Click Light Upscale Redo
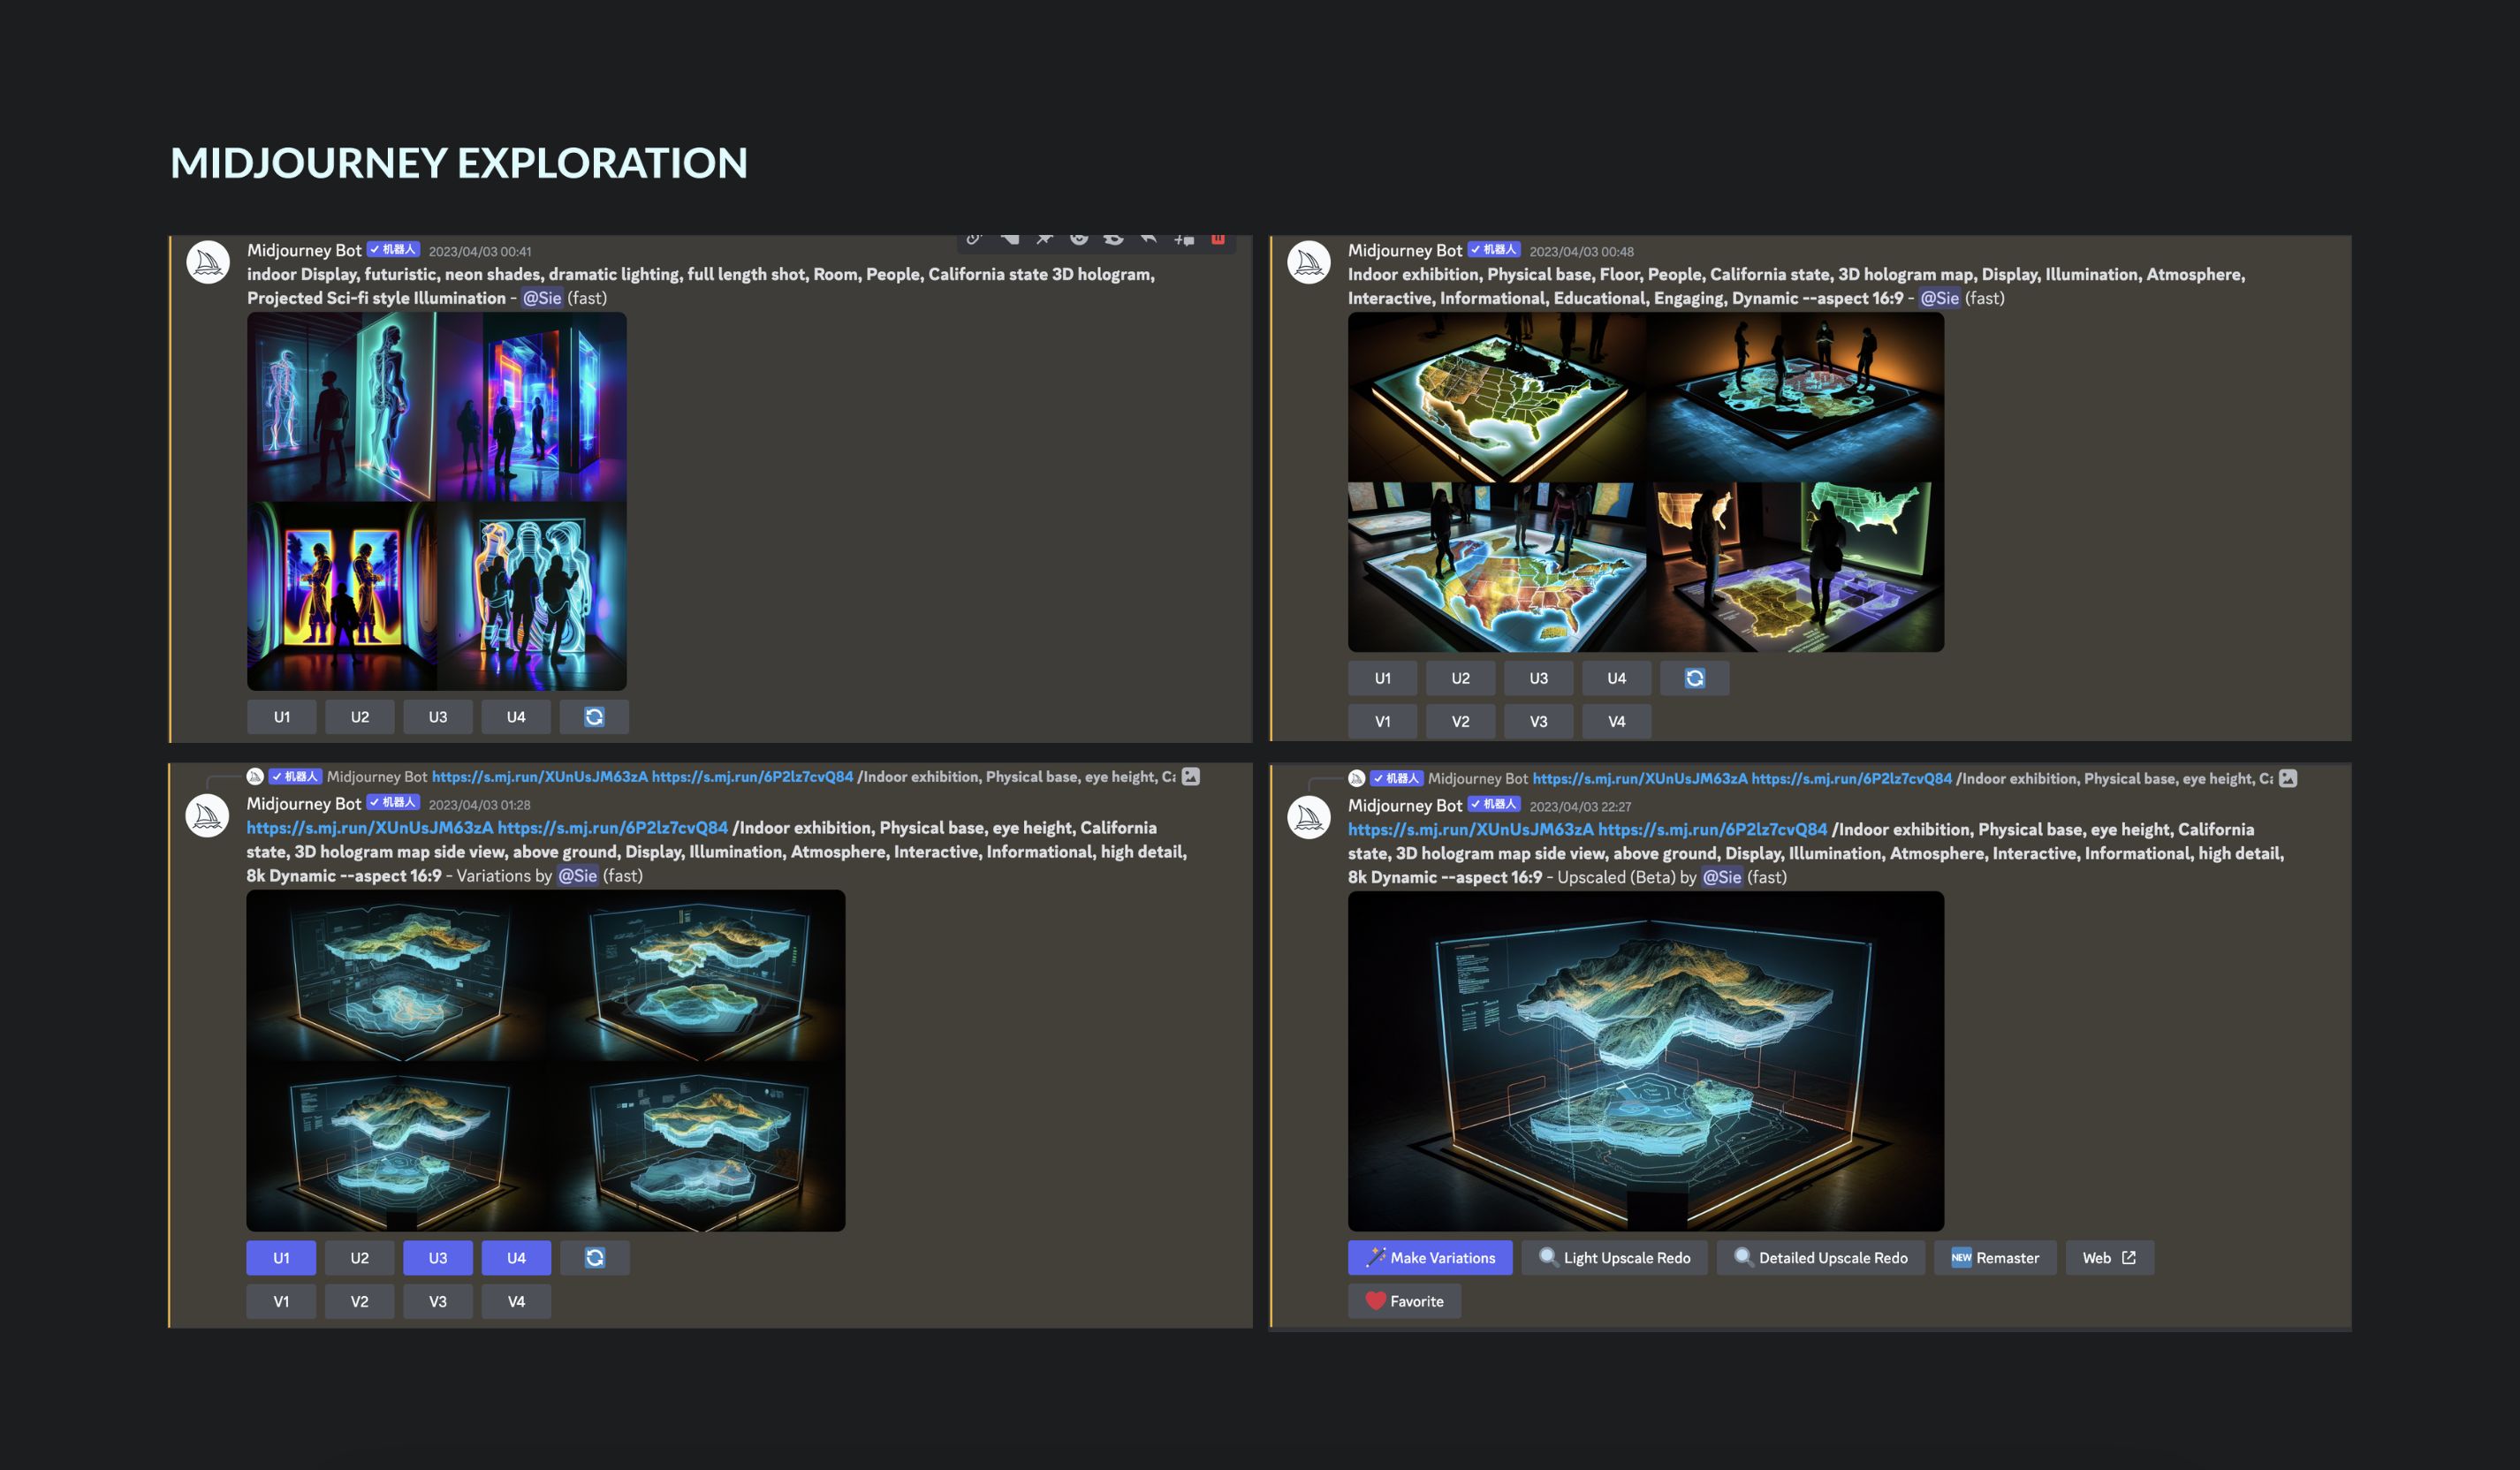The height and width of the screenshot is (1470, 2520). click(1614, 1258)
